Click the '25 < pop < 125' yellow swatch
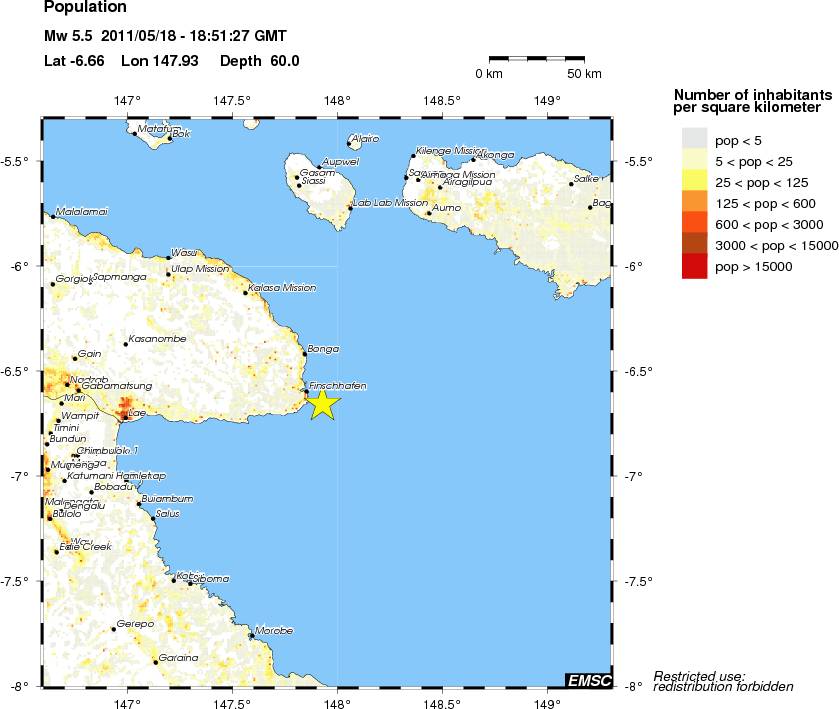Image resolution: width=839 pixels, height=709 pixels. [695, 181]
